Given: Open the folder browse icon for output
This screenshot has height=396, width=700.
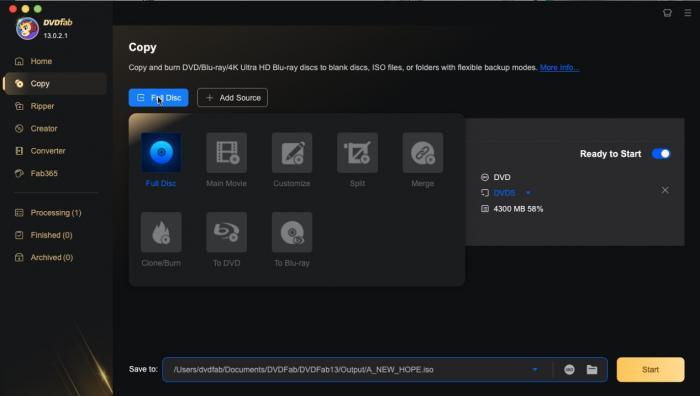Looking at the screenshot, I should pyautogui.click(x=592, y=370).
